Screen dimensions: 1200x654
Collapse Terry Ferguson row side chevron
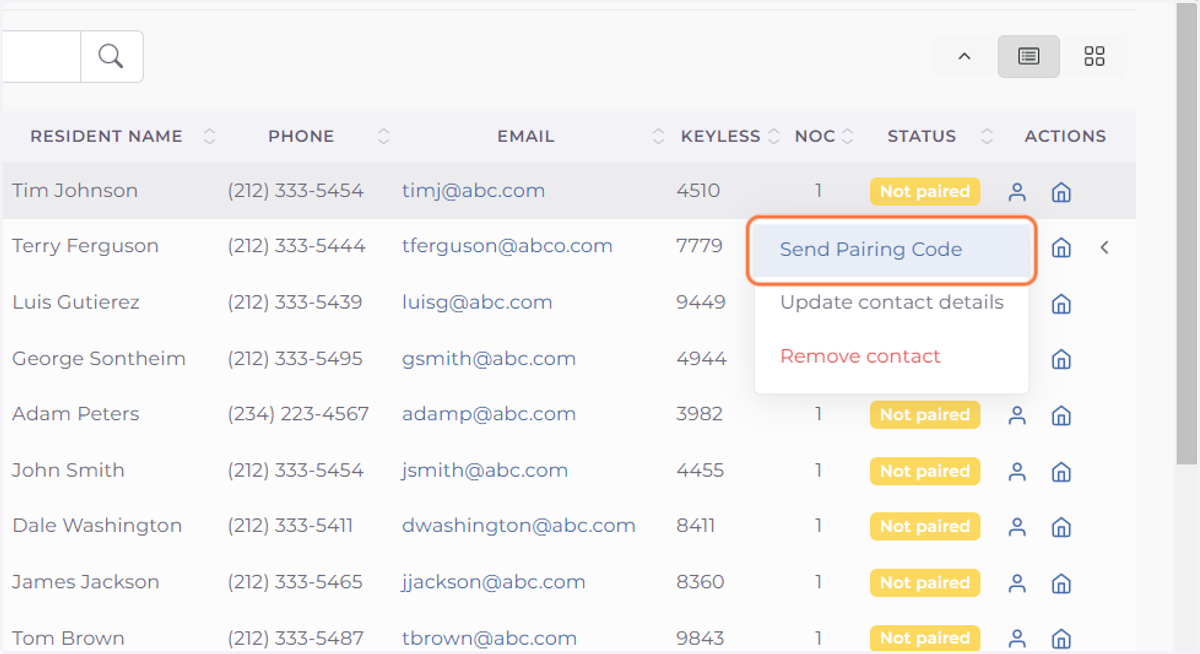pyautogui.click(x=1105, y=247)
